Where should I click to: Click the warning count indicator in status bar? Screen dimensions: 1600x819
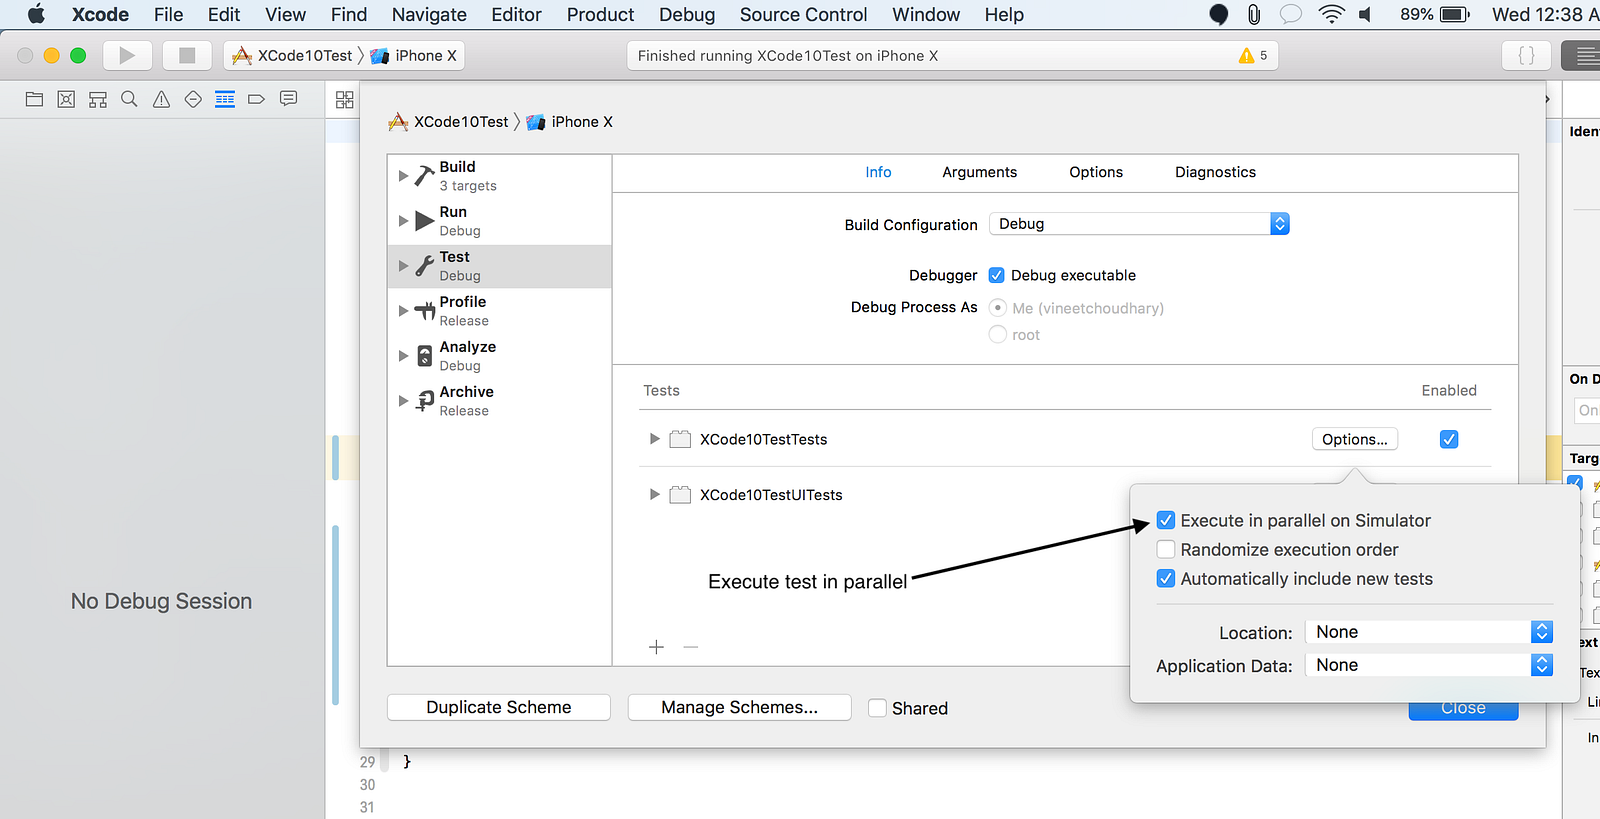[1253, 56]
